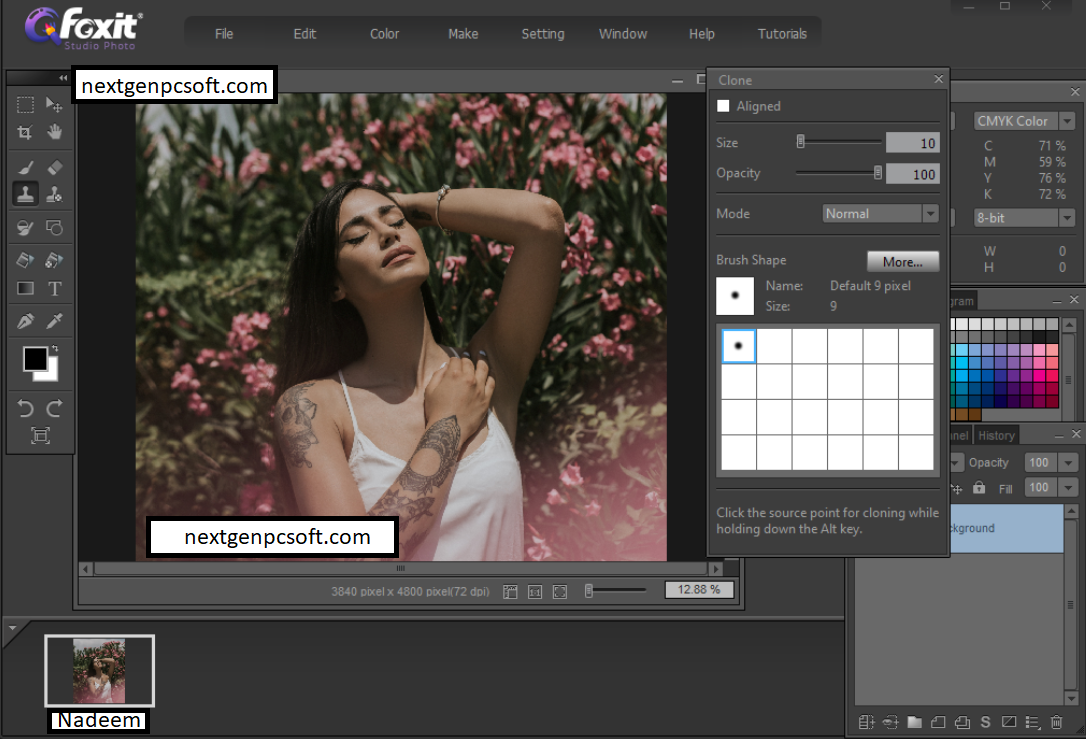This screenshot has height=739, width=1086.
Task: Open the Make menu
Action: point(463,34)
